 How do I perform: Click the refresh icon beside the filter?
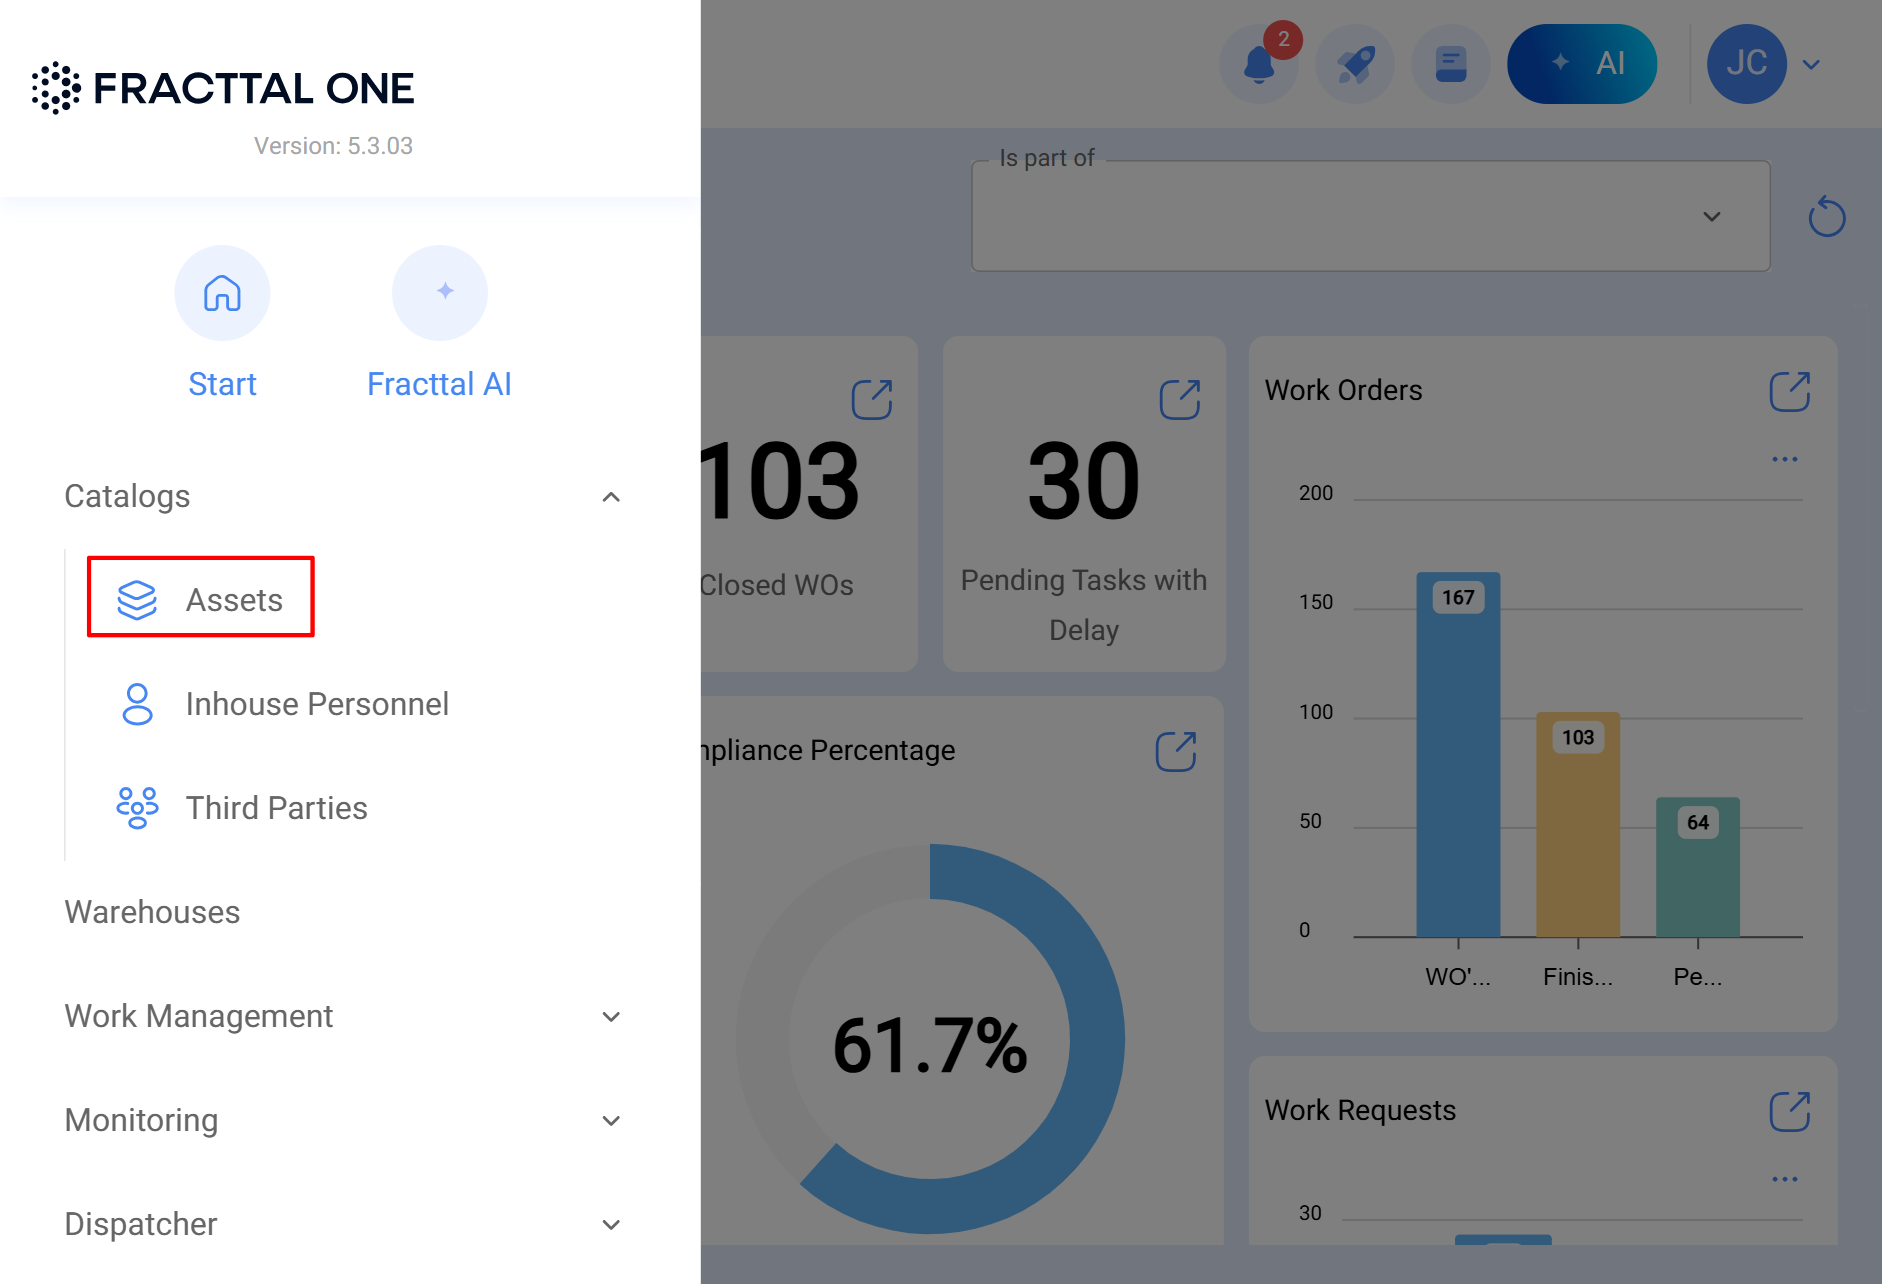point(1827,216)
